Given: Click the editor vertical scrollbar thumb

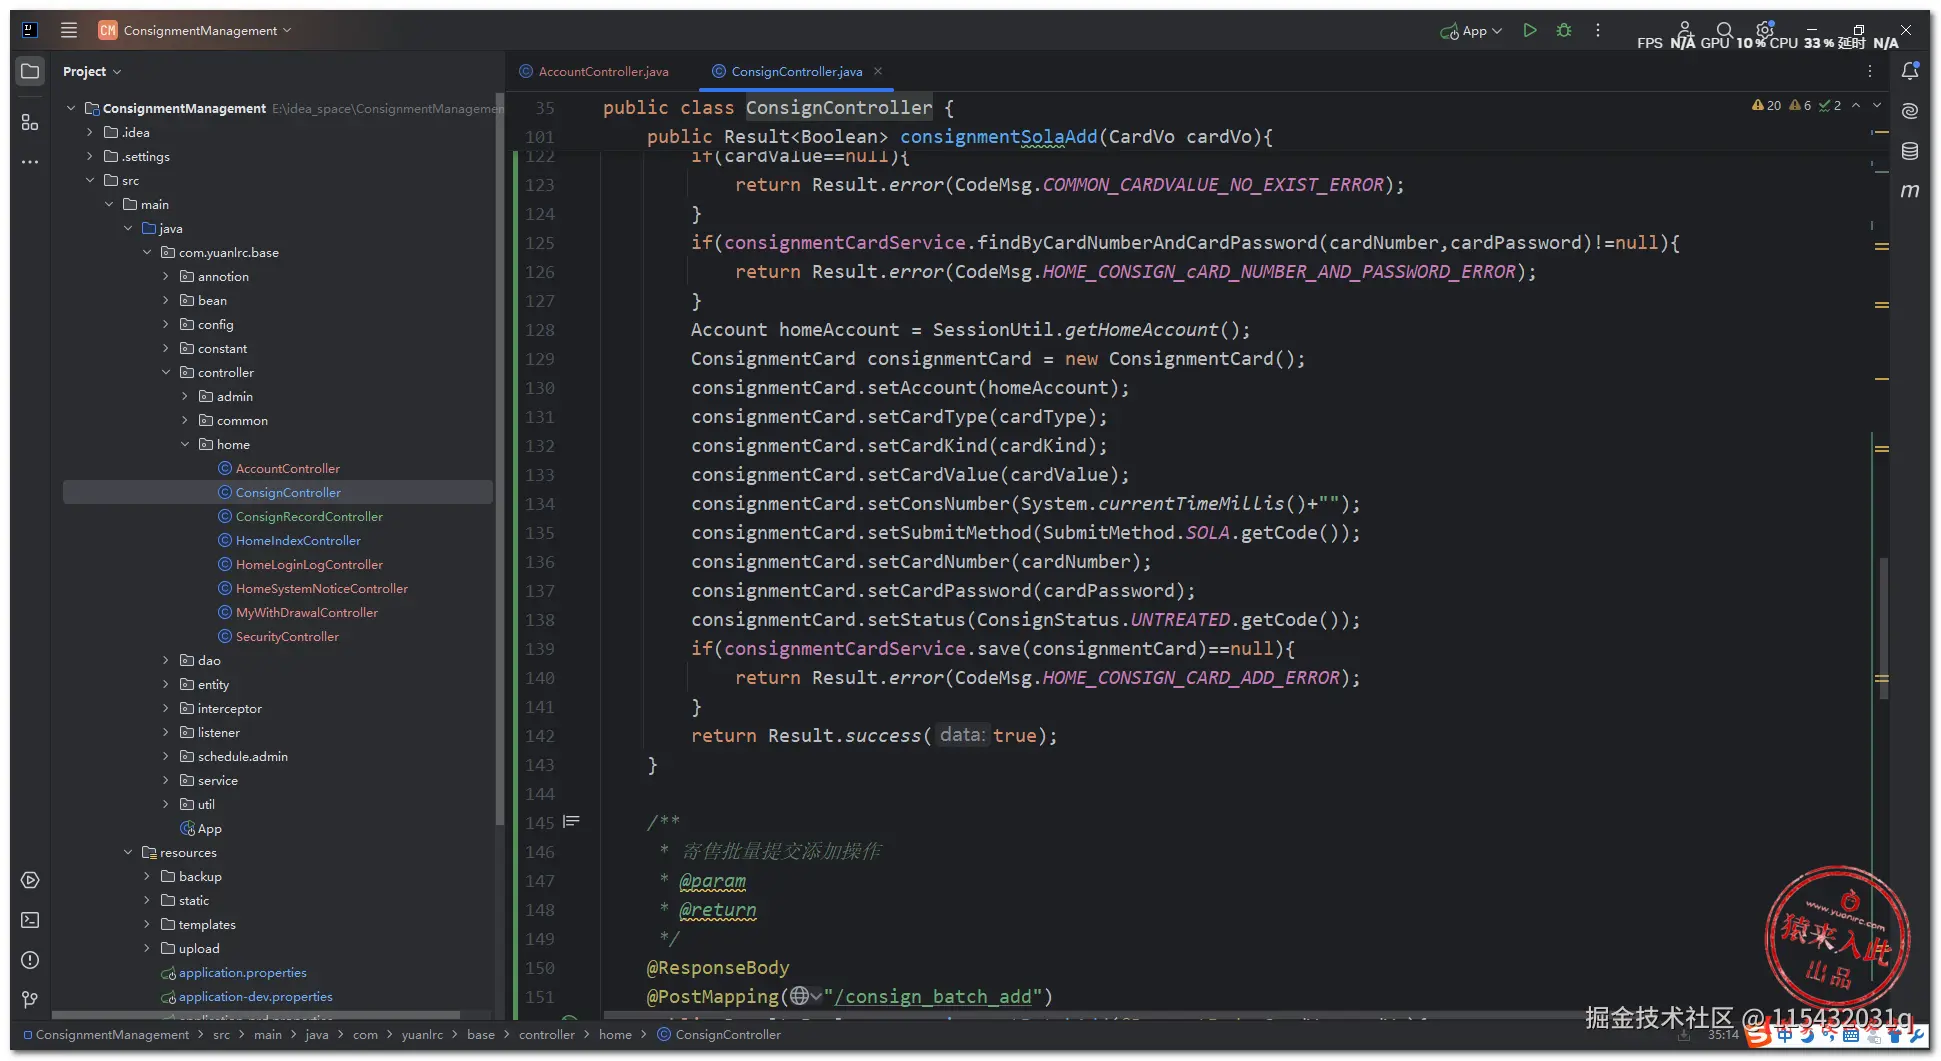Looking at the screenshot, I should [x=1884, y=628].
